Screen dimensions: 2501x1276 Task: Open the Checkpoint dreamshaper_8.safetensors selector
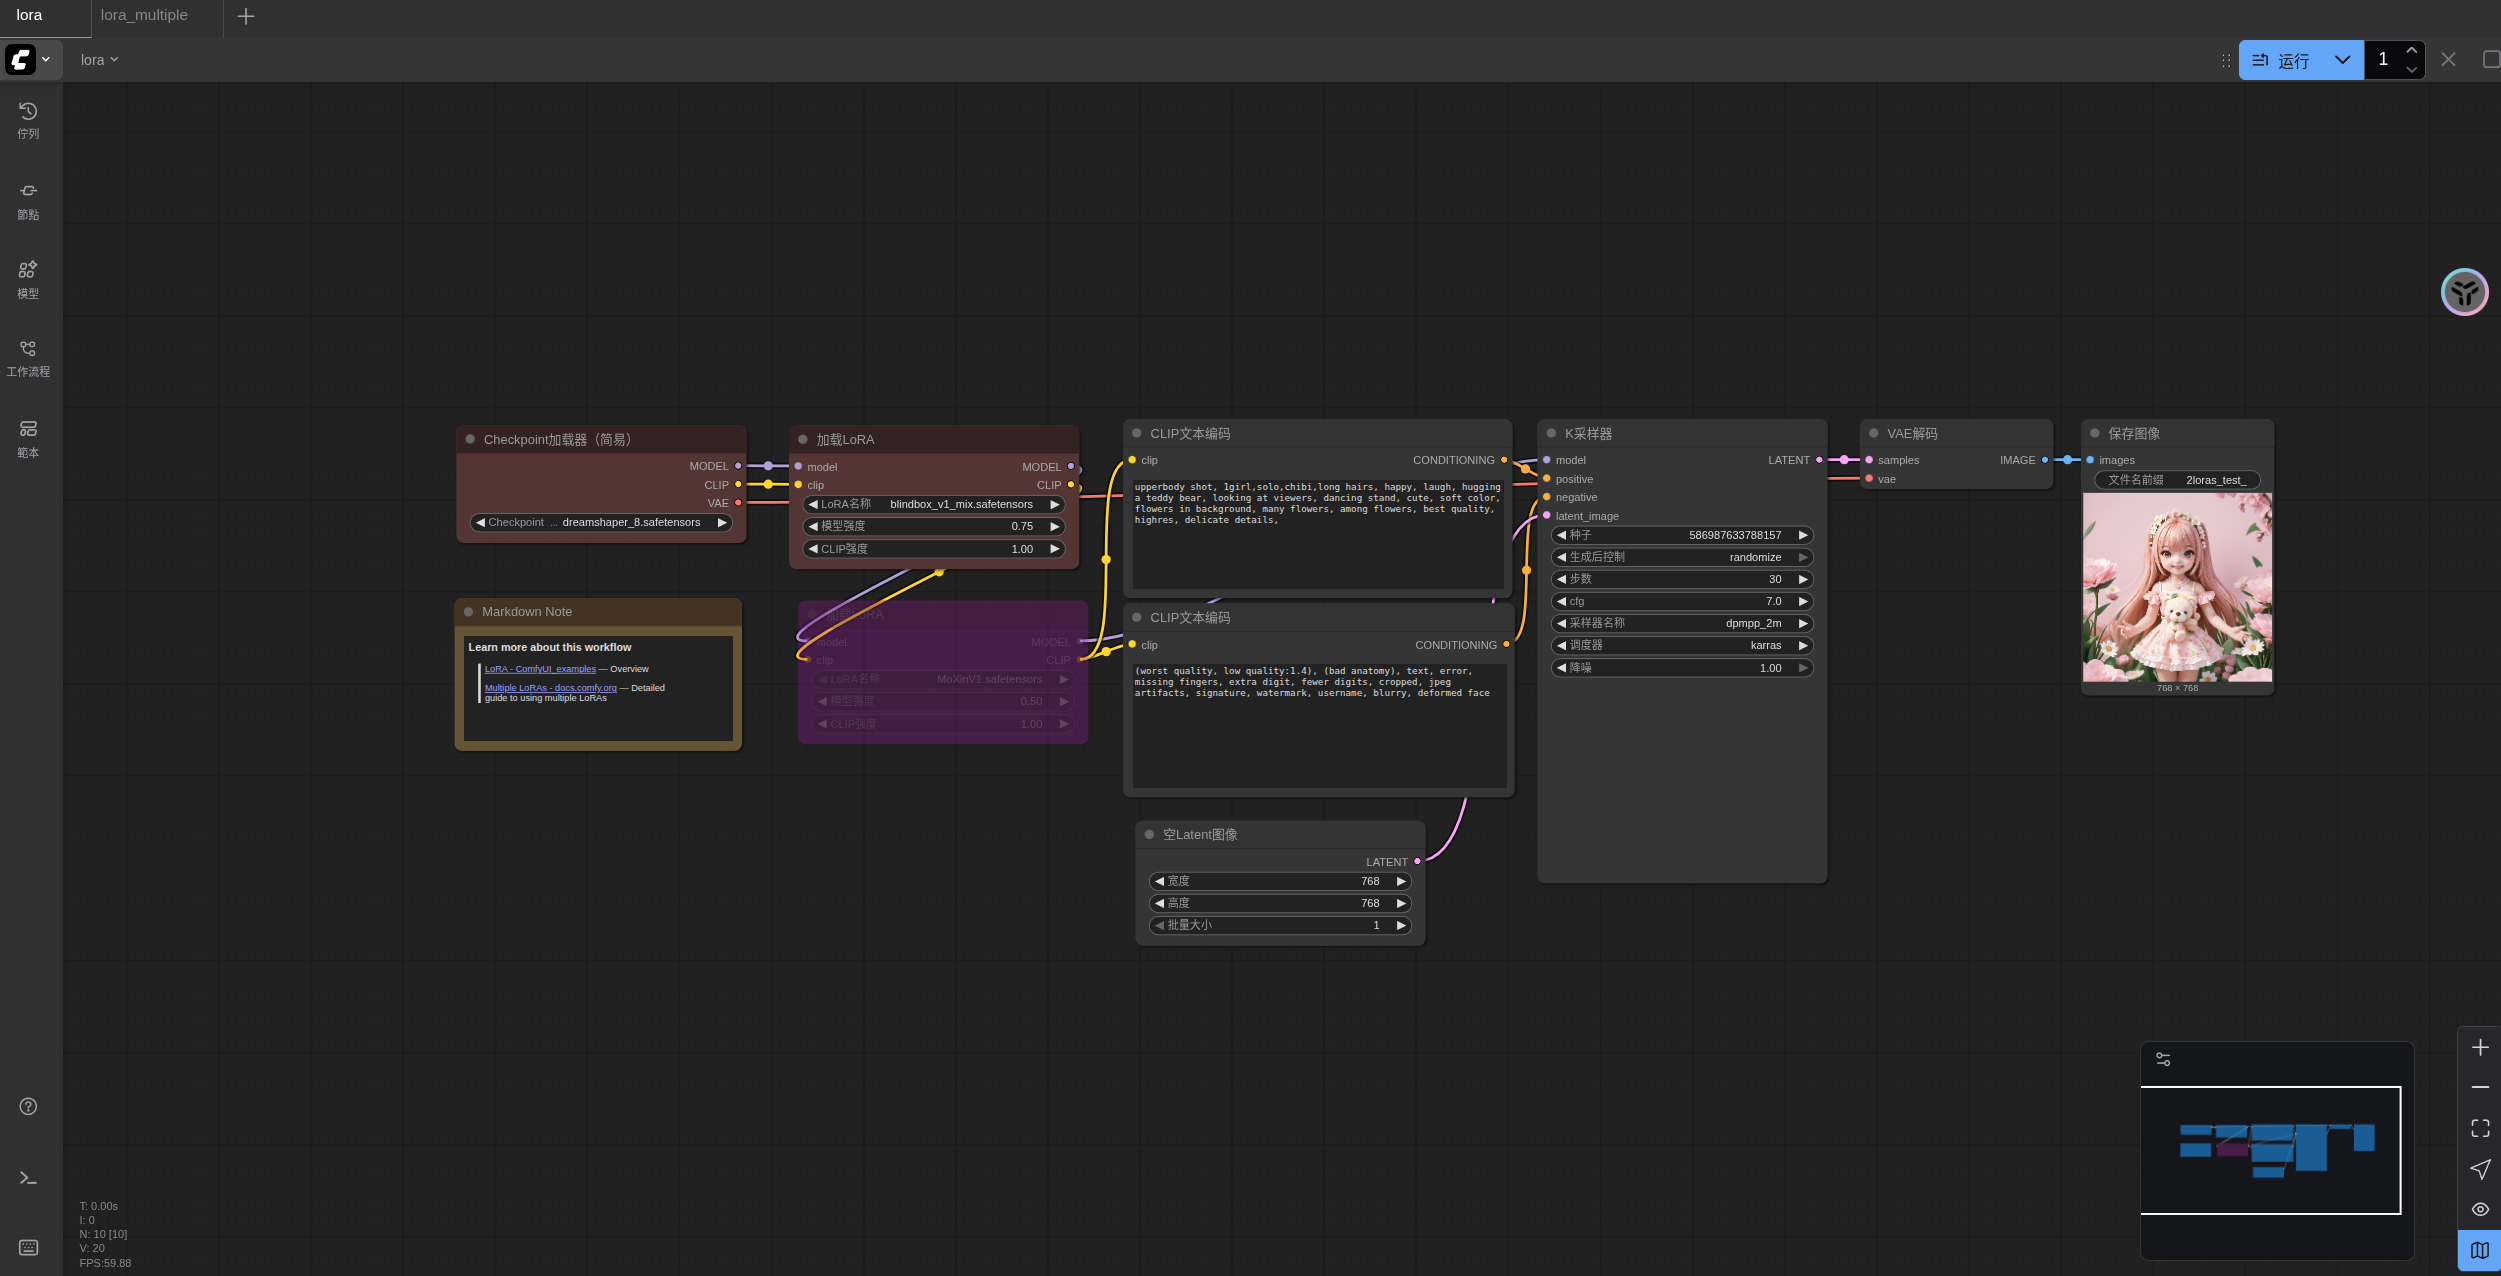601,522
